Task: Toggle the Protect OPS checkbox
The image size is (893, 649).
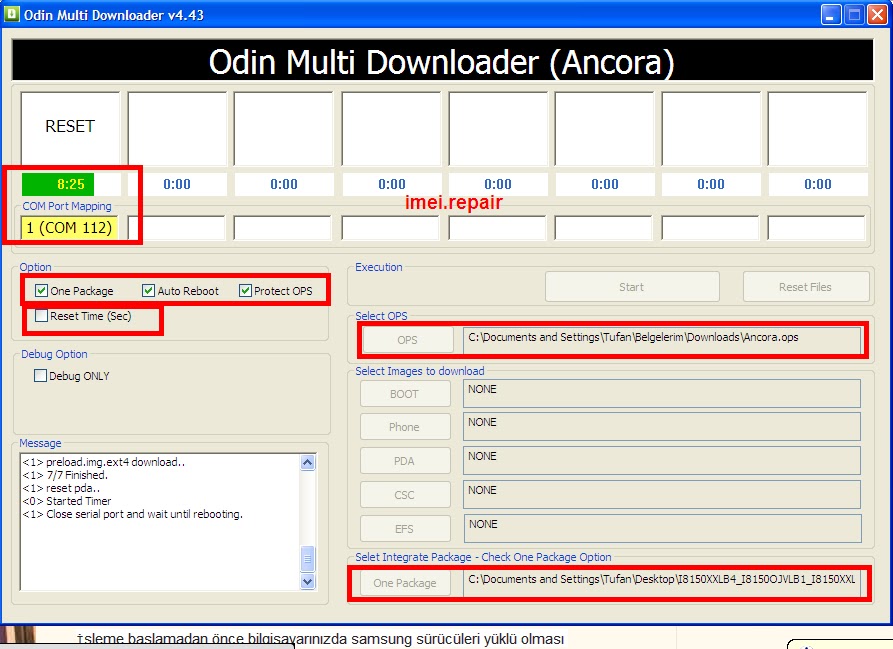Action: coord(245,291)
